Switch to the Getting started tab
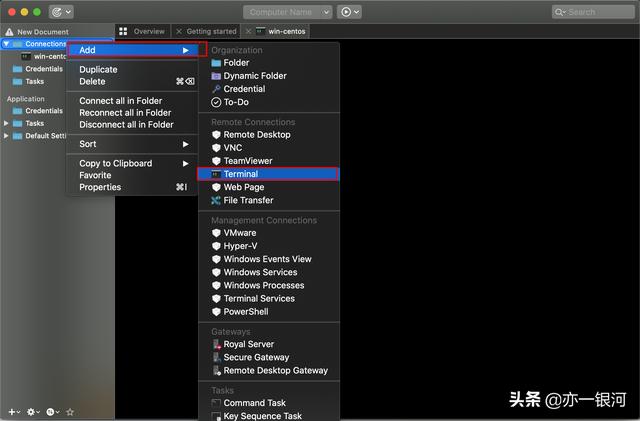The width and height of the screenshot is (640, 421). [206, 31]
